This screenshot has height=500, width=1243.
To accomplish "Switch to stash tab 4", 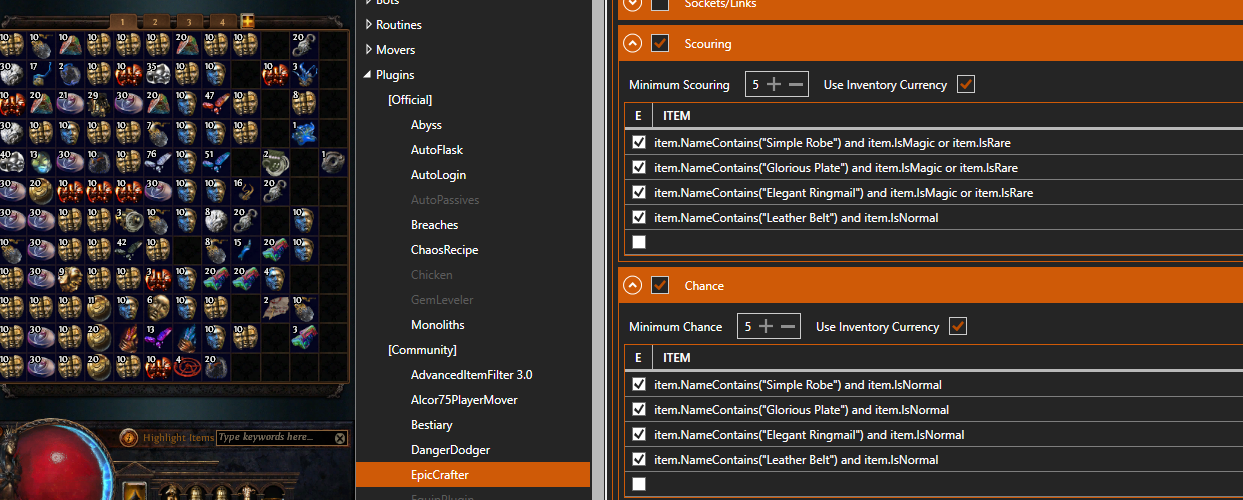I will [x=222, y=21].
